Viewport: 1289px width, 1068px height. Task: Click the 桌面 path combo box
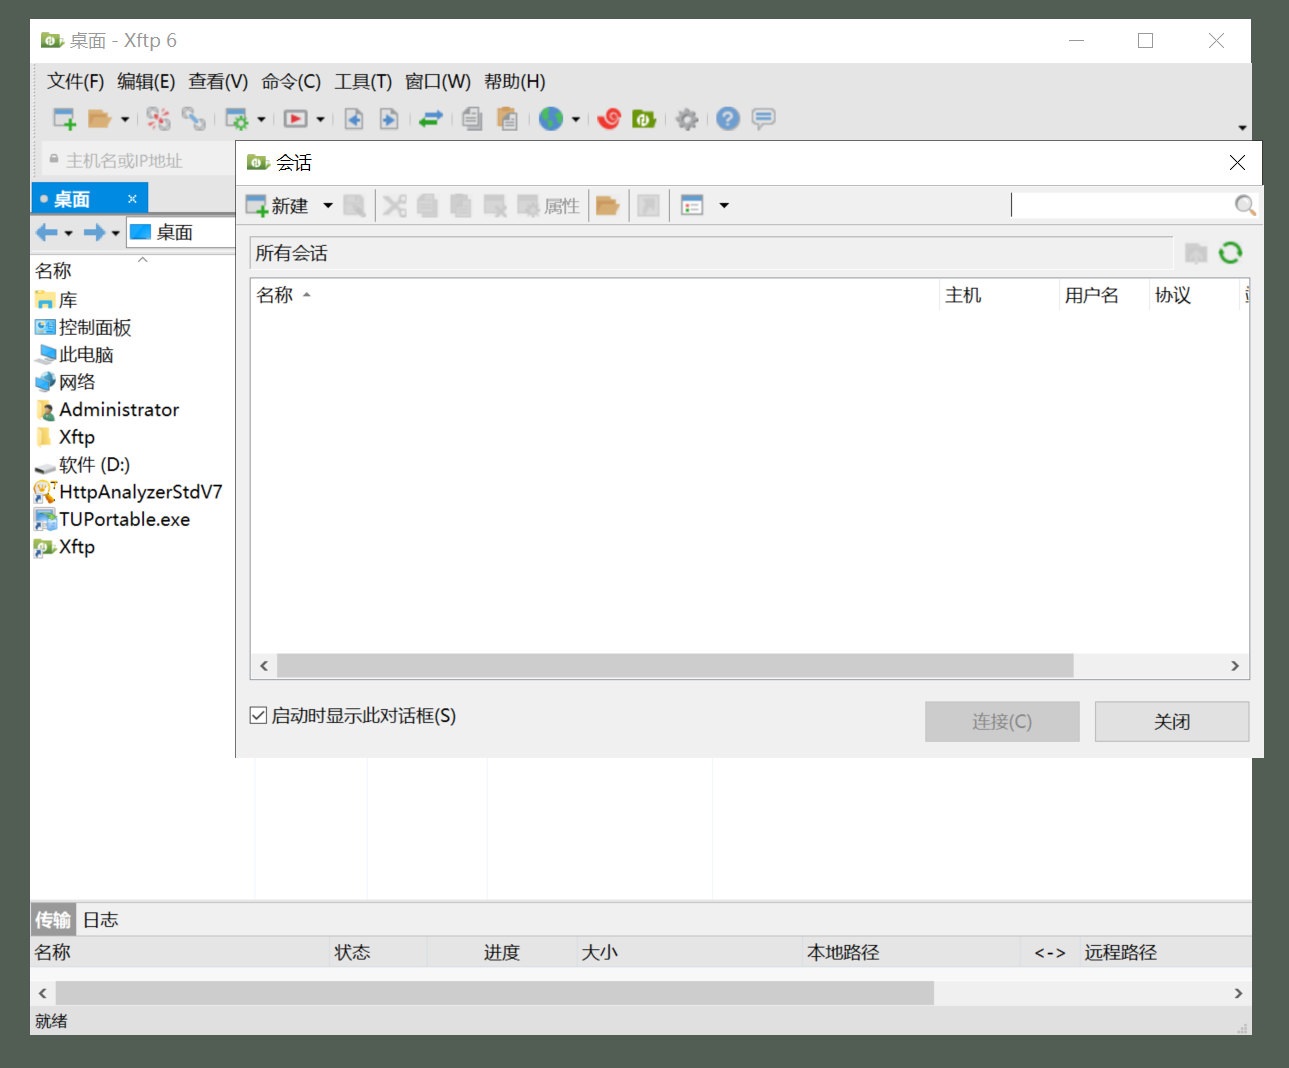181,232
